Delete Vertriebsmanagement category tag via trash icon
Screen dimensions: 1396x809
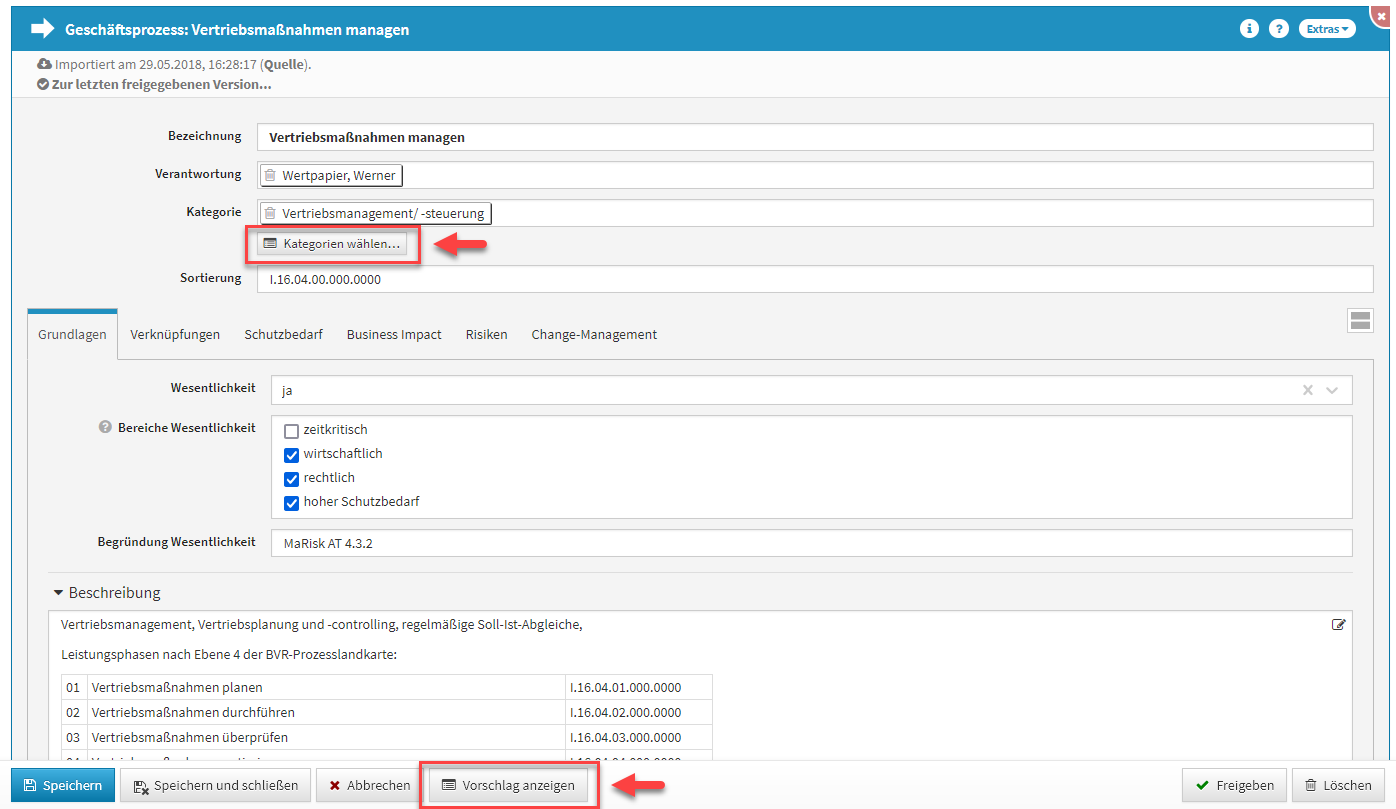(270, 213)
